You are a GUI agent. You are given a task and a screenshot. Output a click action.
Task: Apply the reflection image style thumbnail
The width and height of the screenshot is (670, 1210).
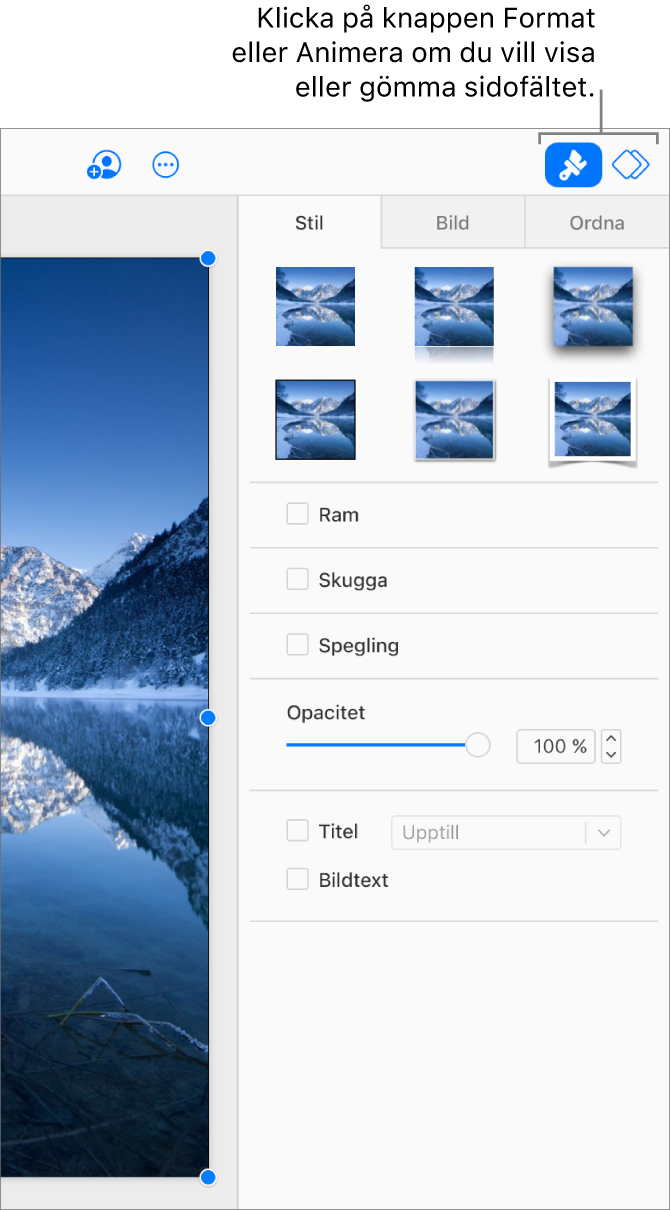coord(454,306)
